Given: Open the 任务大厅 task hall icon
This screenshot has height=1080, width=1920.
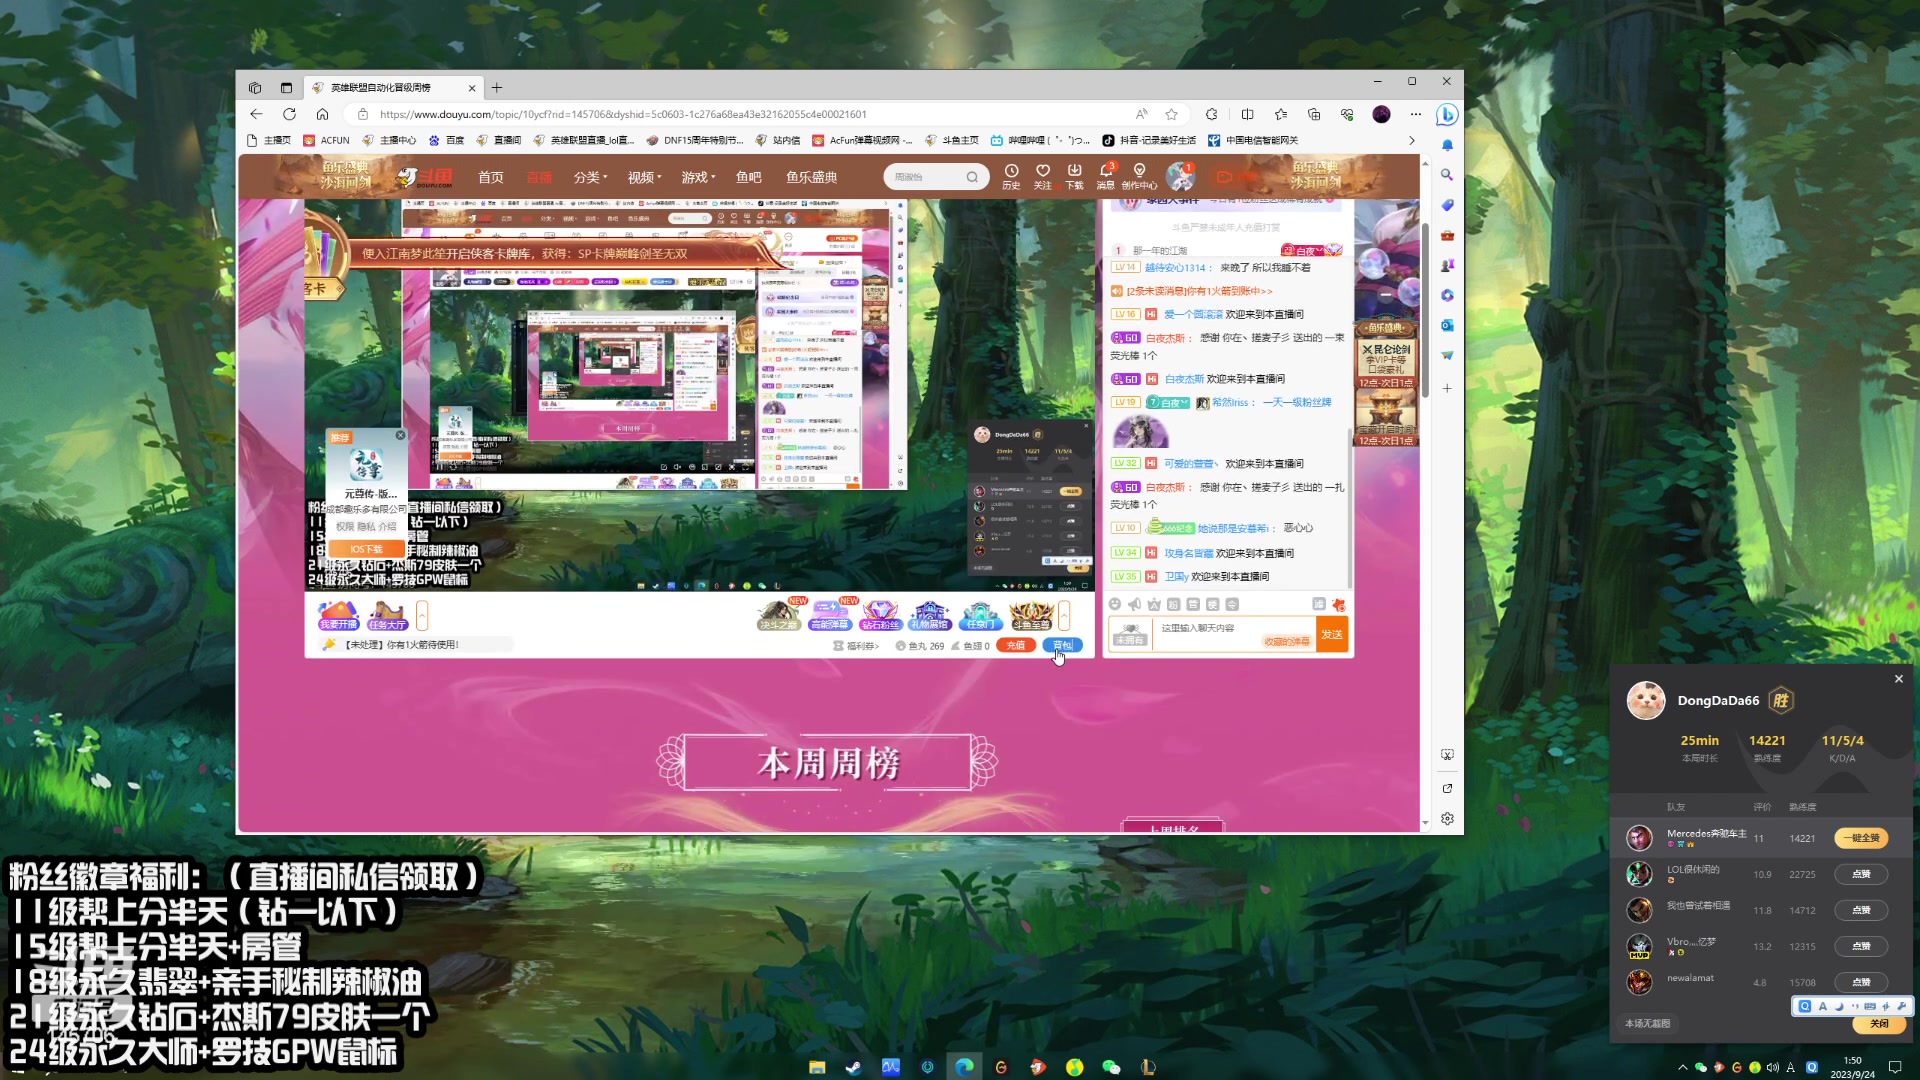Looking at the screenshot, I should point(387,615).
